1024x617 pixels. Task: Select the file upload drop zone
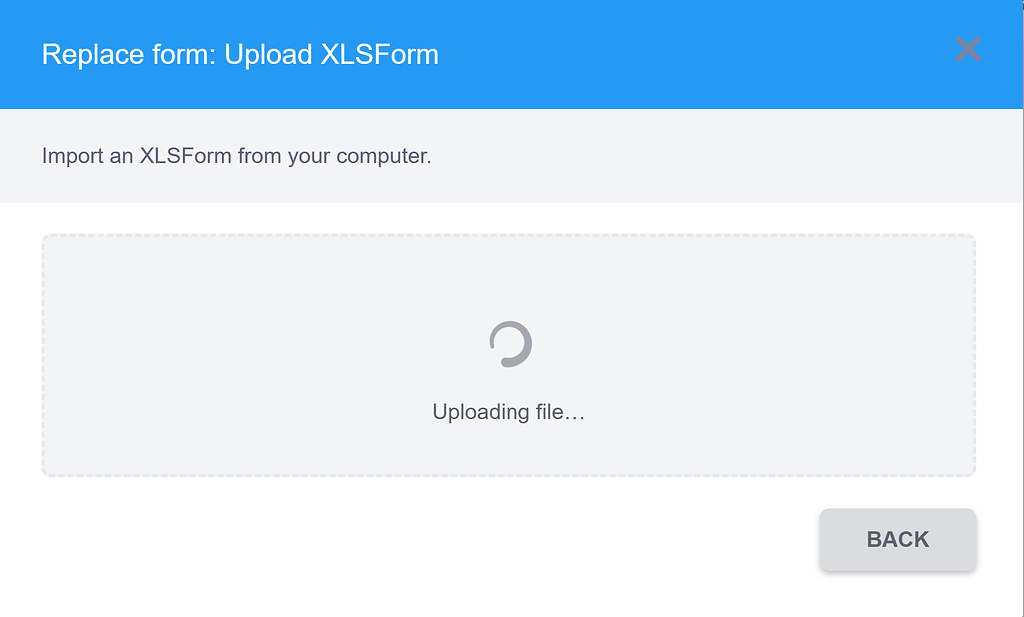point(509,355)
